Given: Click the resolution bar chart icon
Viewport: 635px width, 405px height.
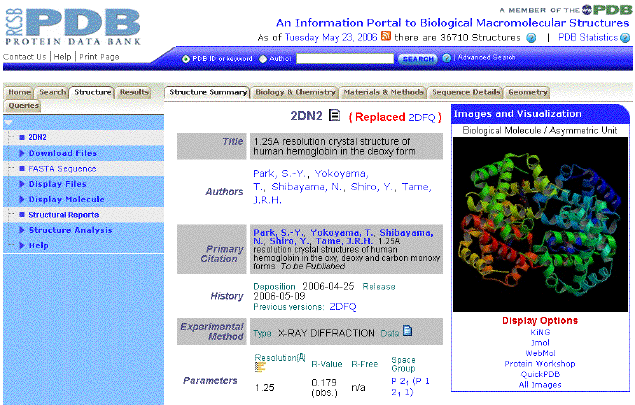Looking at the screenshot, I should pos(259,366).
